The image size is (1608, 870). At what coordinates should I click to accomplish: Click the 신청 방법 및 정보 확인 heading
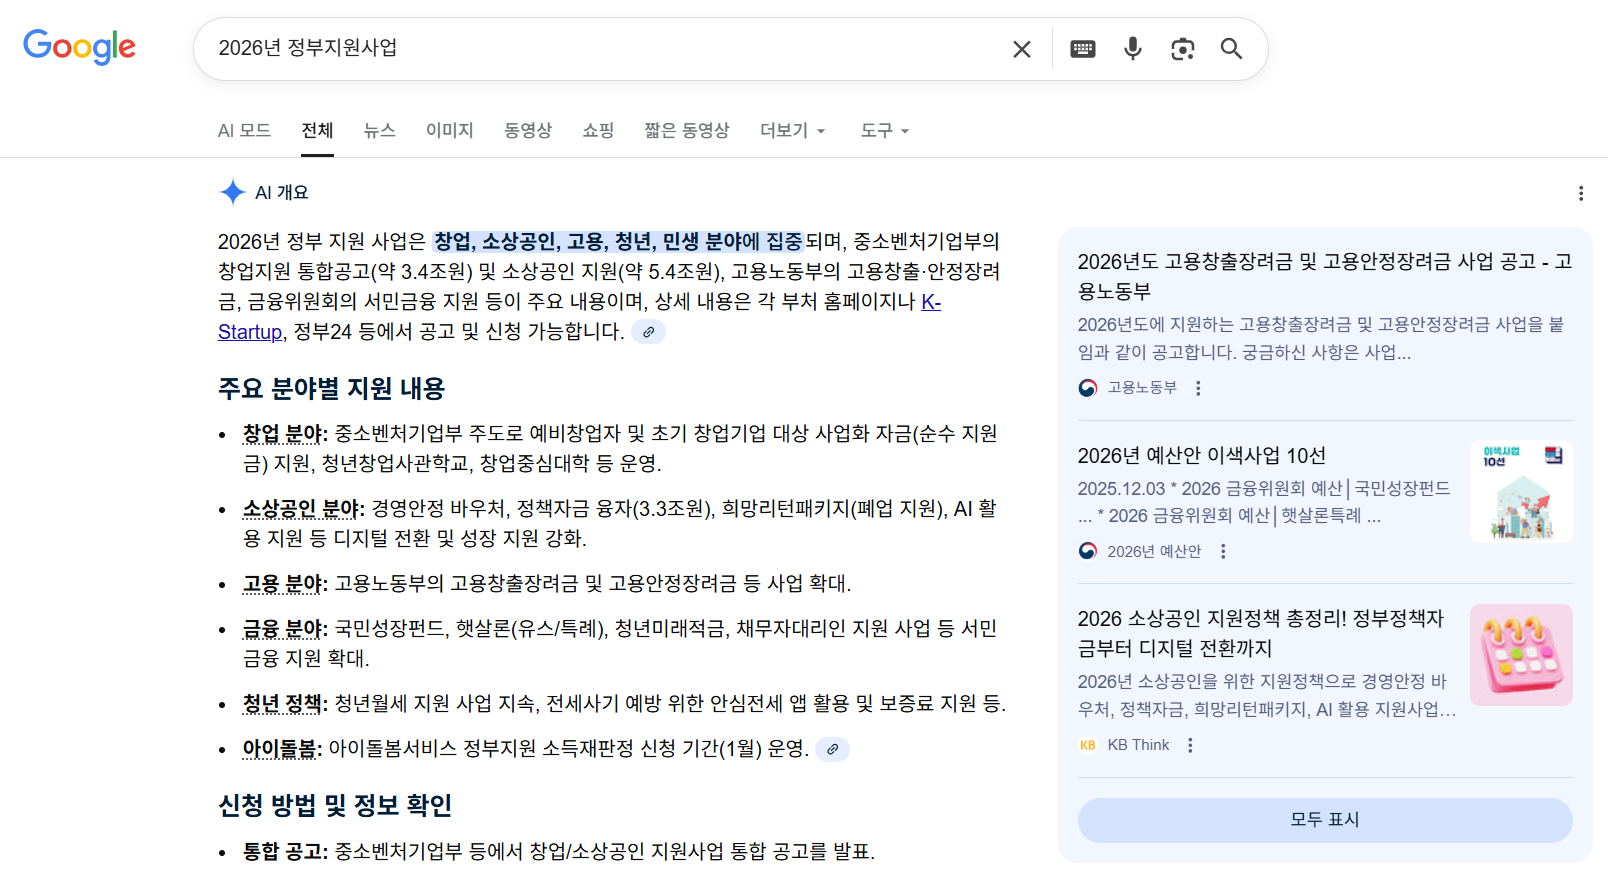(x=335, y=805)
